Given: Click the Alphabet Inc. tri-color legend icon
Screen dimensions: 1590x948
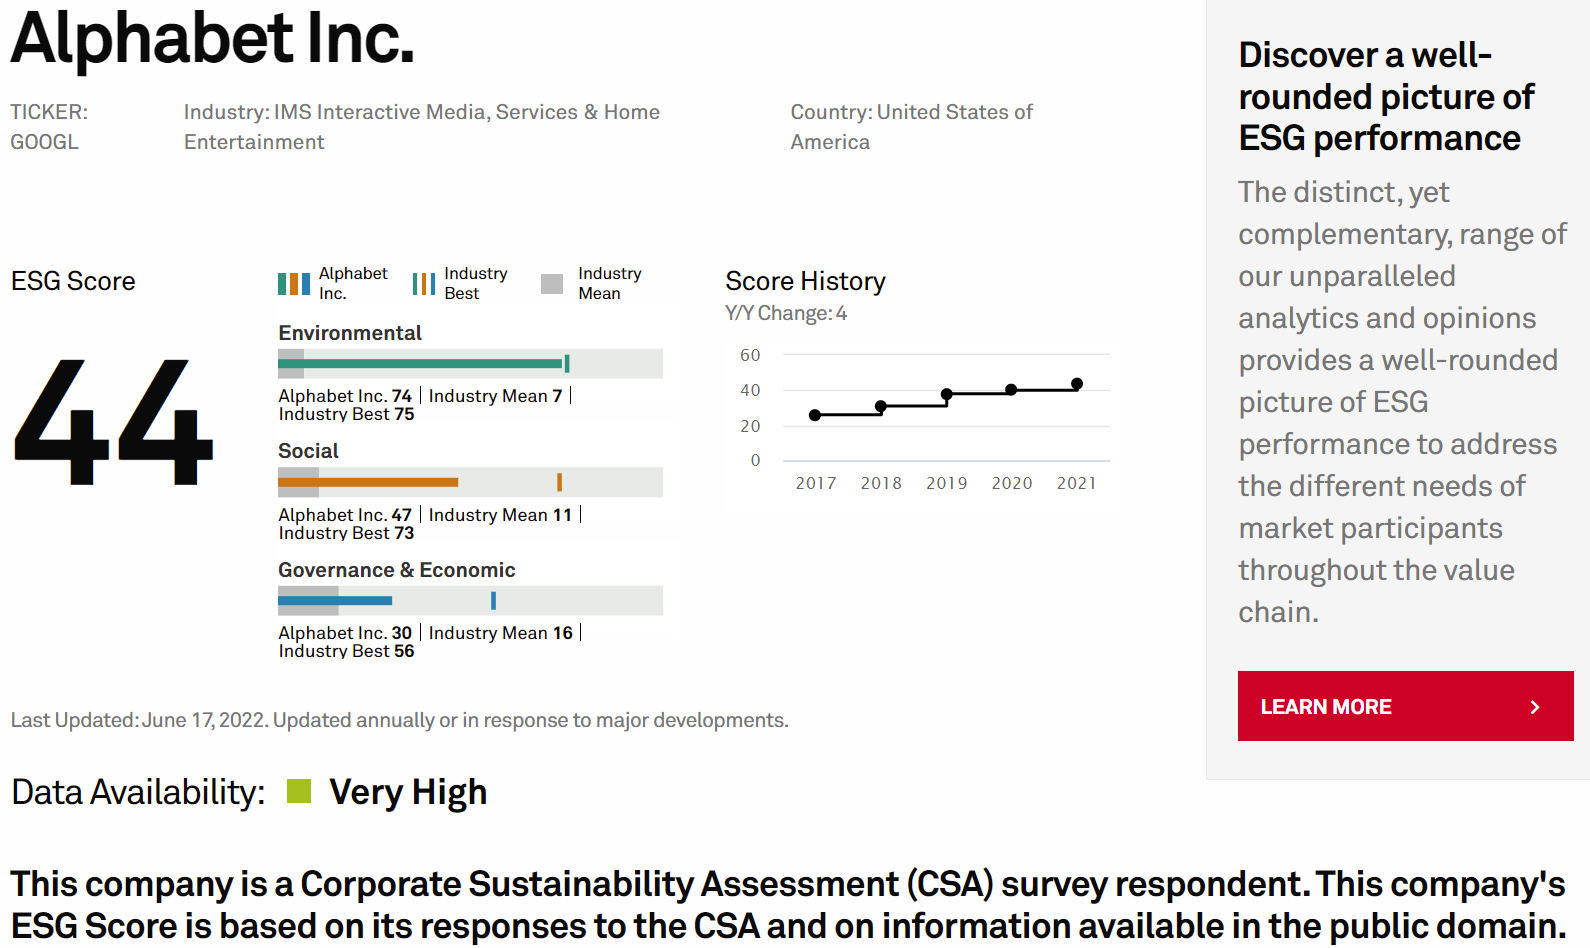Looking at the screenshot, I should point(294,284).
